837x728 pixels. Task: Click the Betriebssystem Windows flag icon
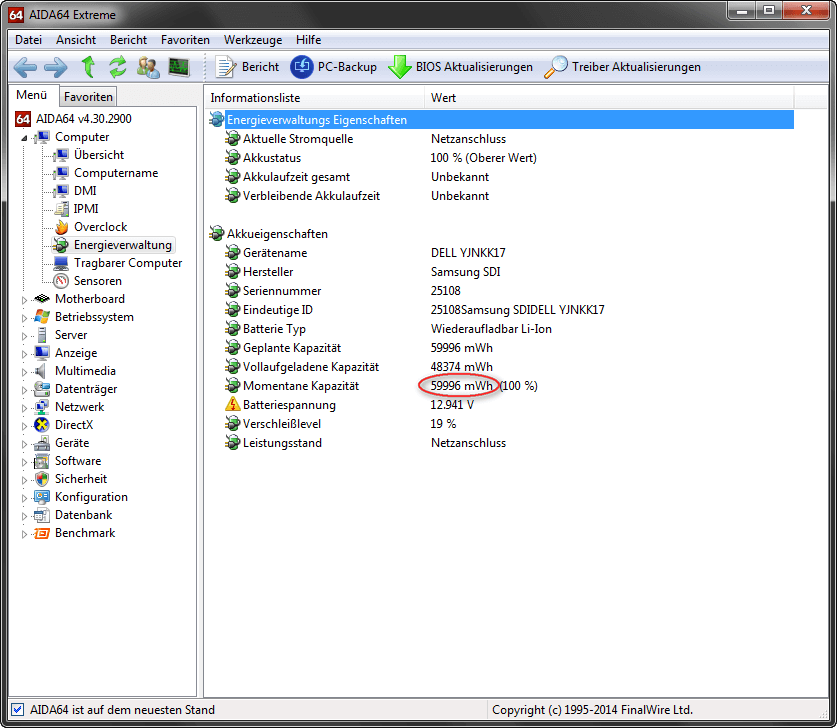pyautogui.click(x=42, y=317)
